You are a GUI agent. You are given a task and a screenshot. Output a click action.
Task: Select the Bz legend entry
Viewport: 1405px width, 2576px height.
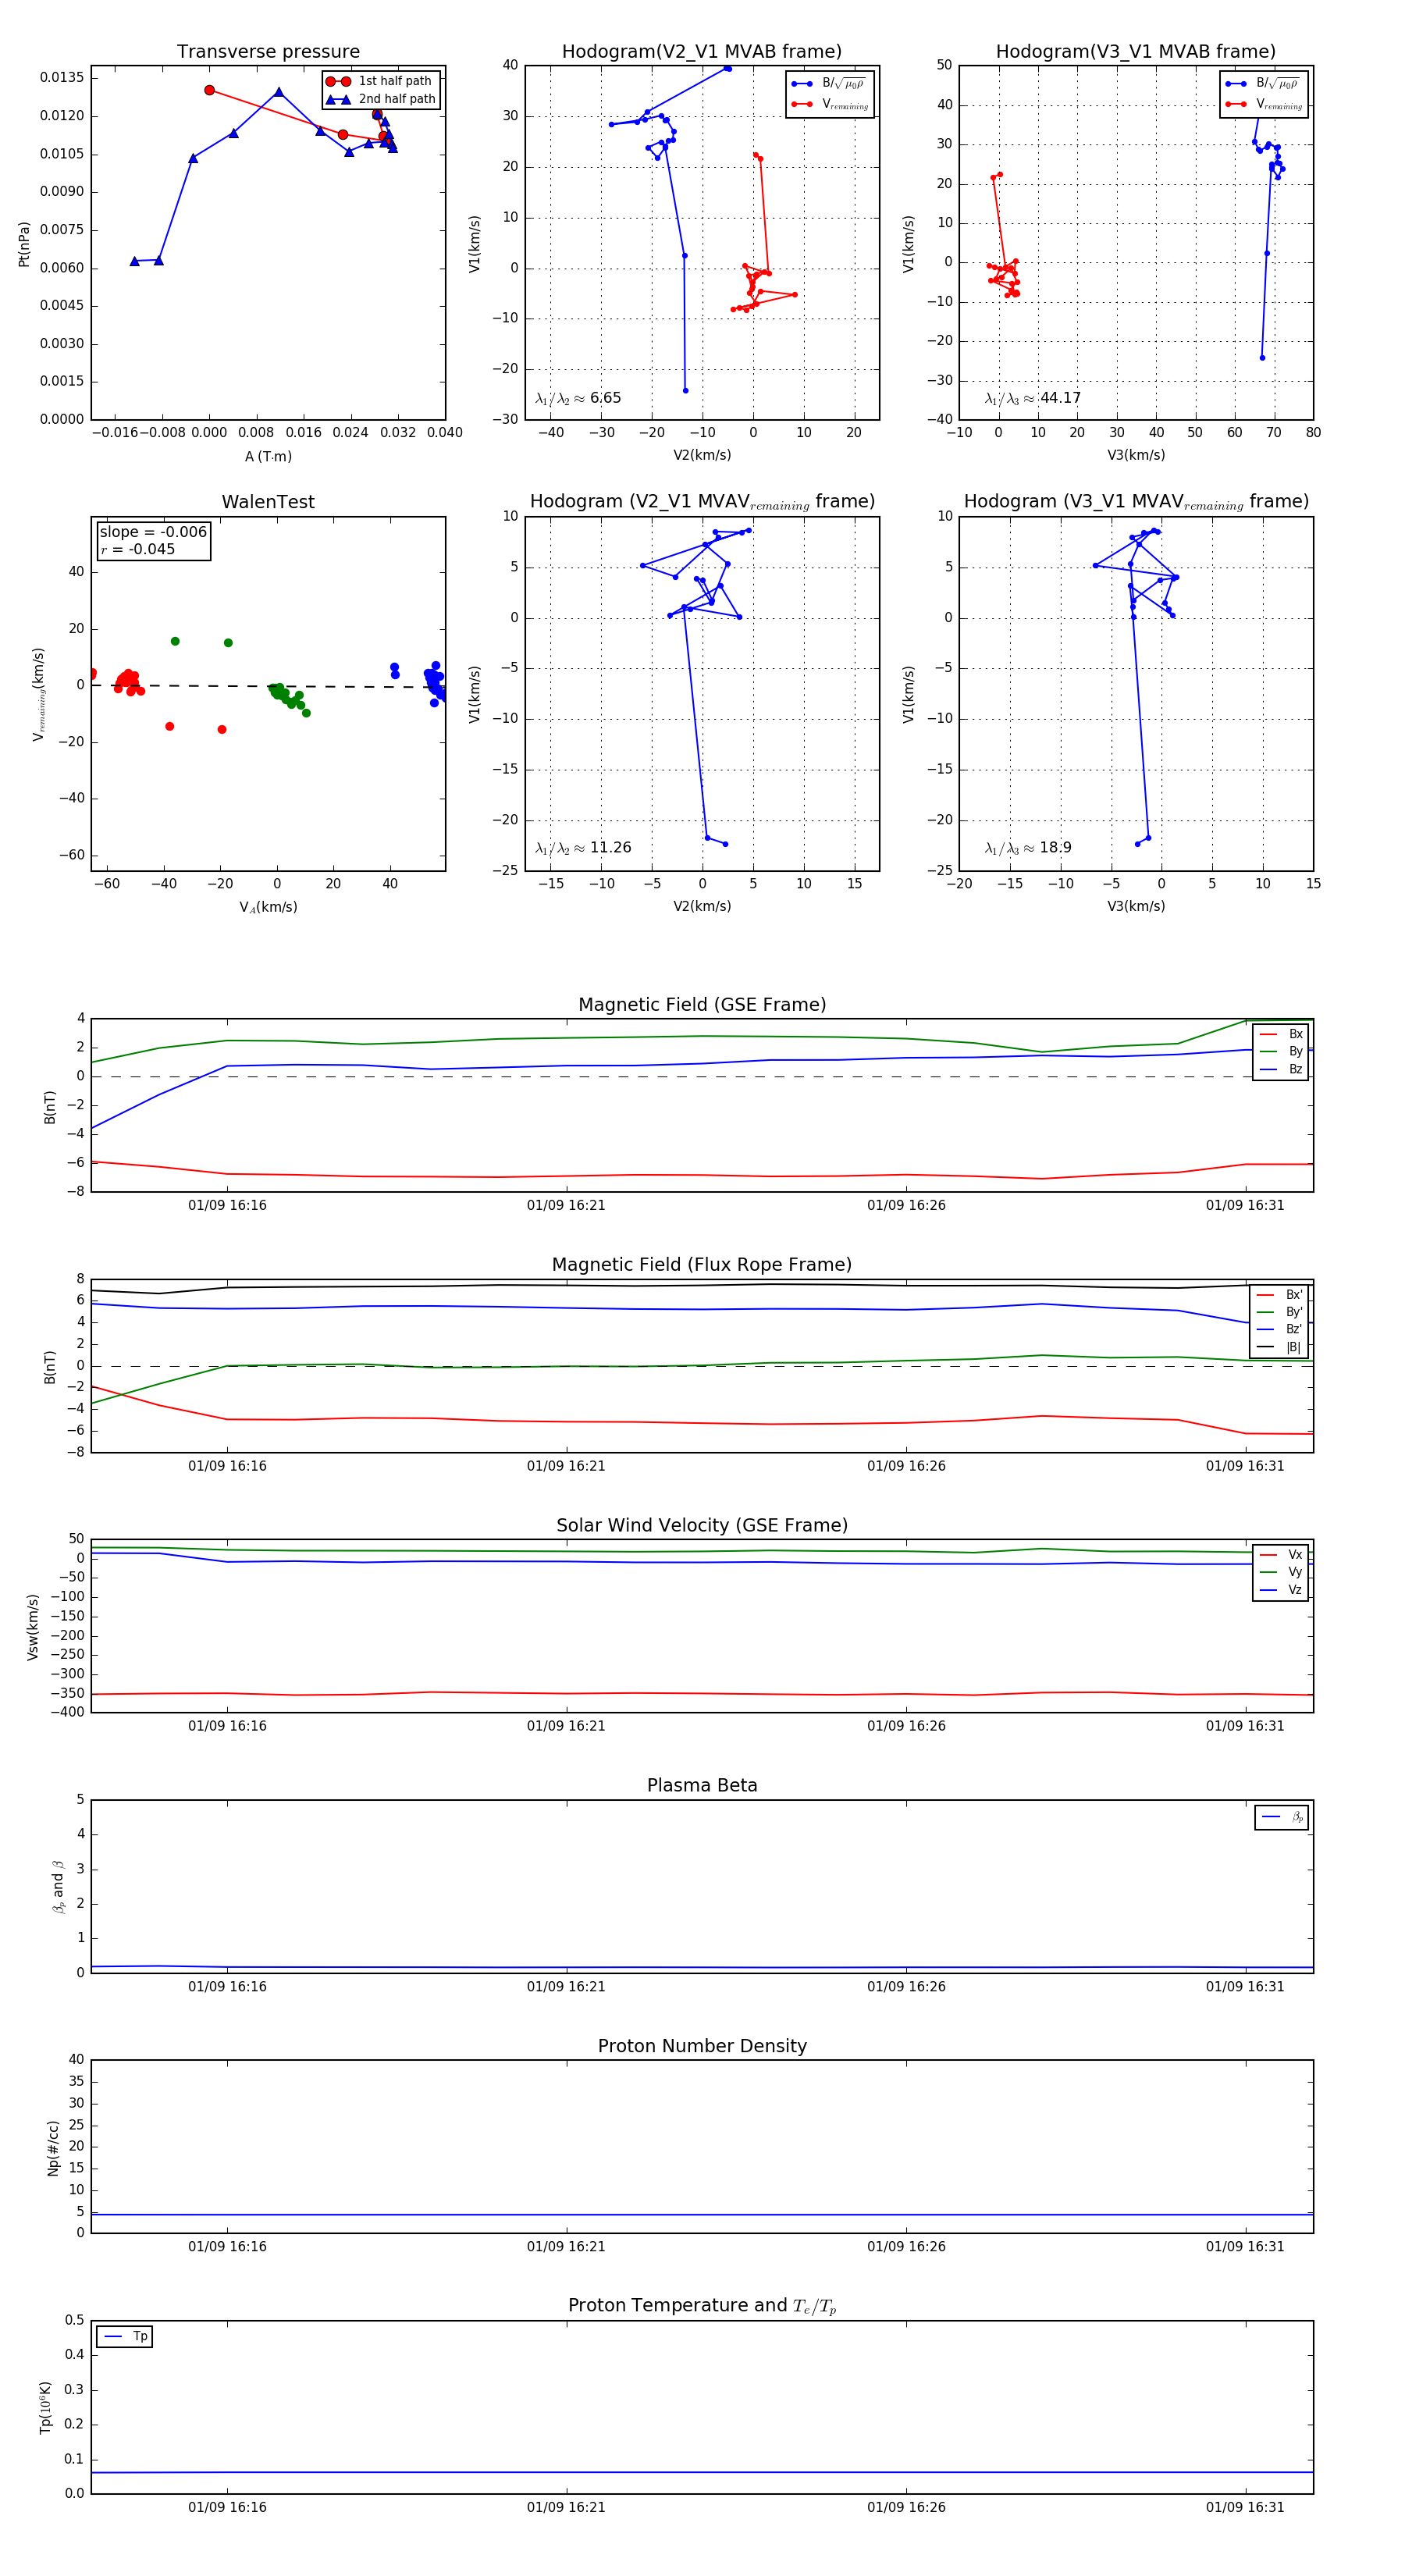pos(1281,1069)
